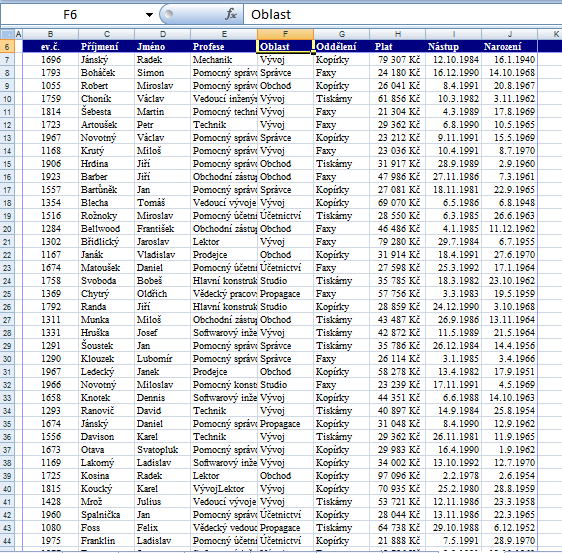Click cell with surname 'Břidlický'
The image size is (562, 553).
[106, 242]
